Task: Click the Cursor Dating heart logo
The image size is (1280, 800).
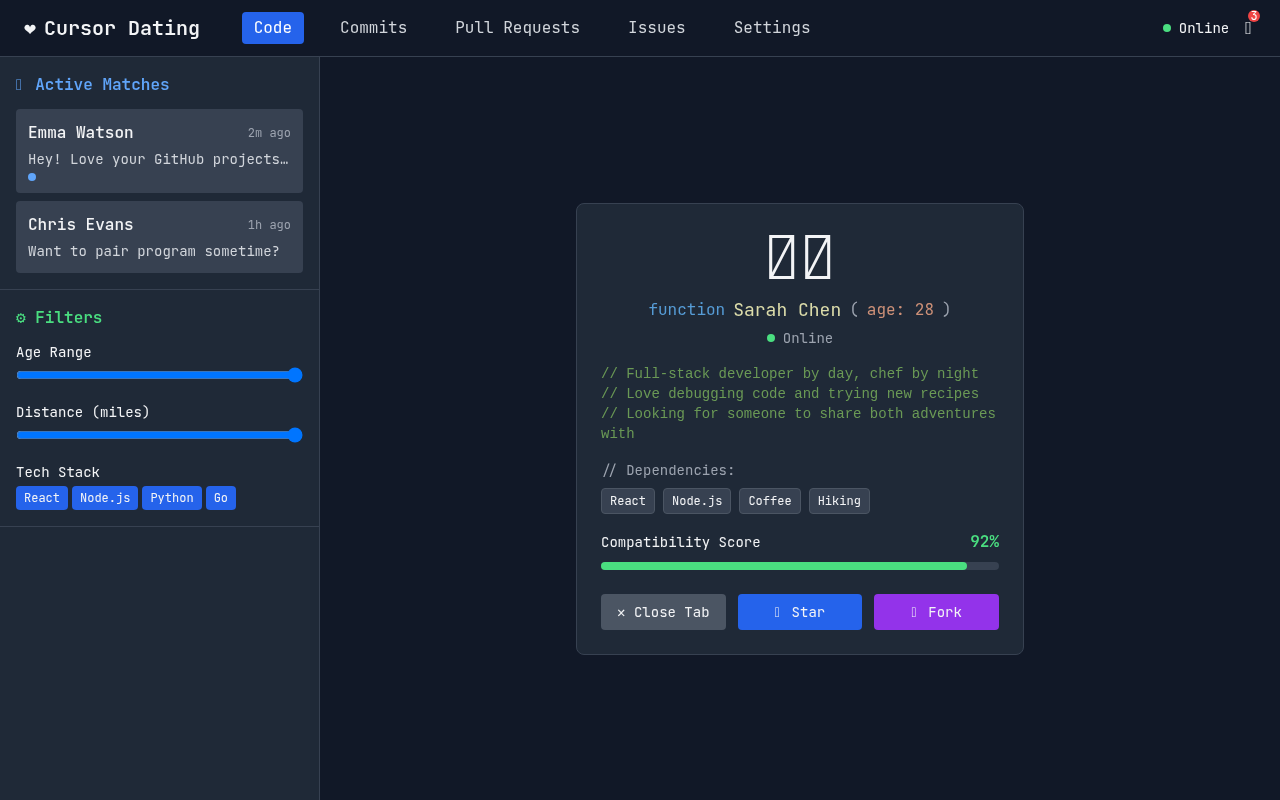Action: [30, 28]
